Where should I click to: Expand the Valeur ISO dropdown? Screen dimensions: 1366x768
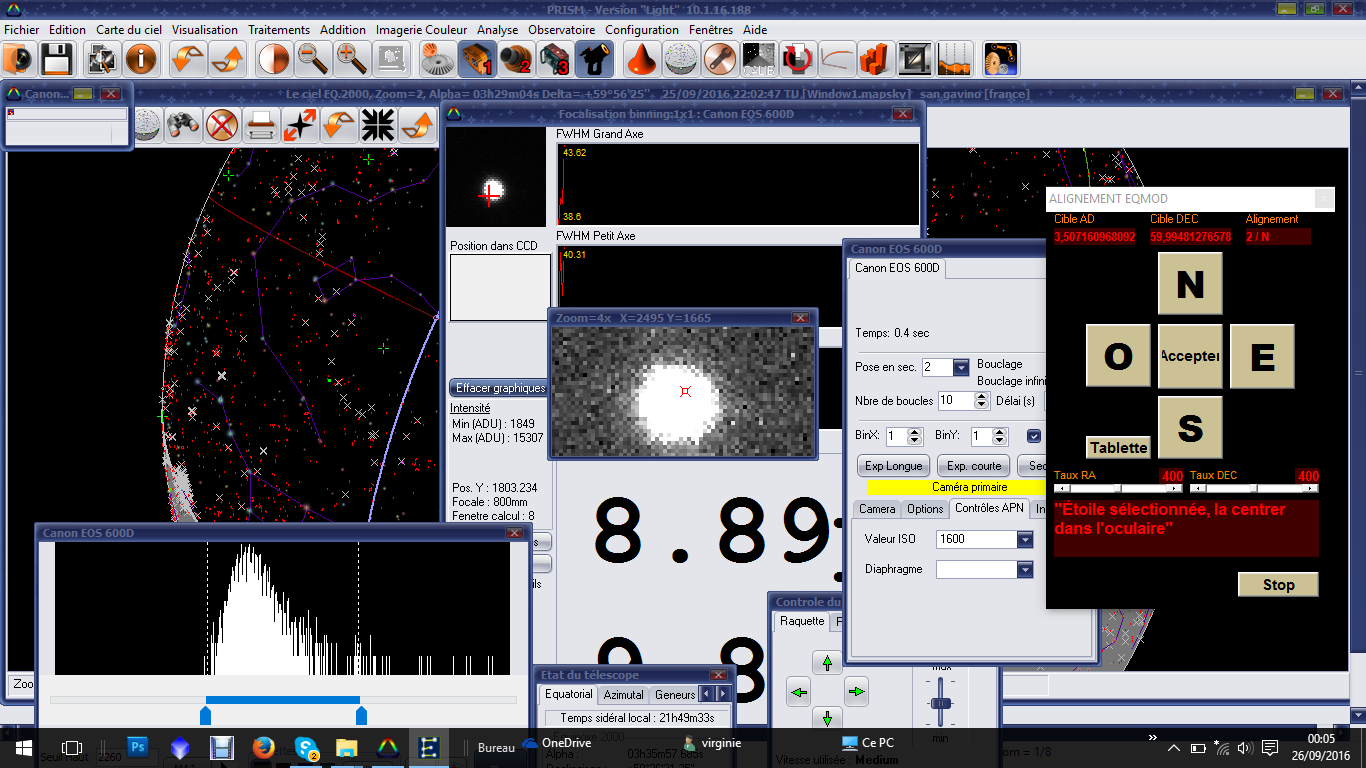pos(1024,540)
